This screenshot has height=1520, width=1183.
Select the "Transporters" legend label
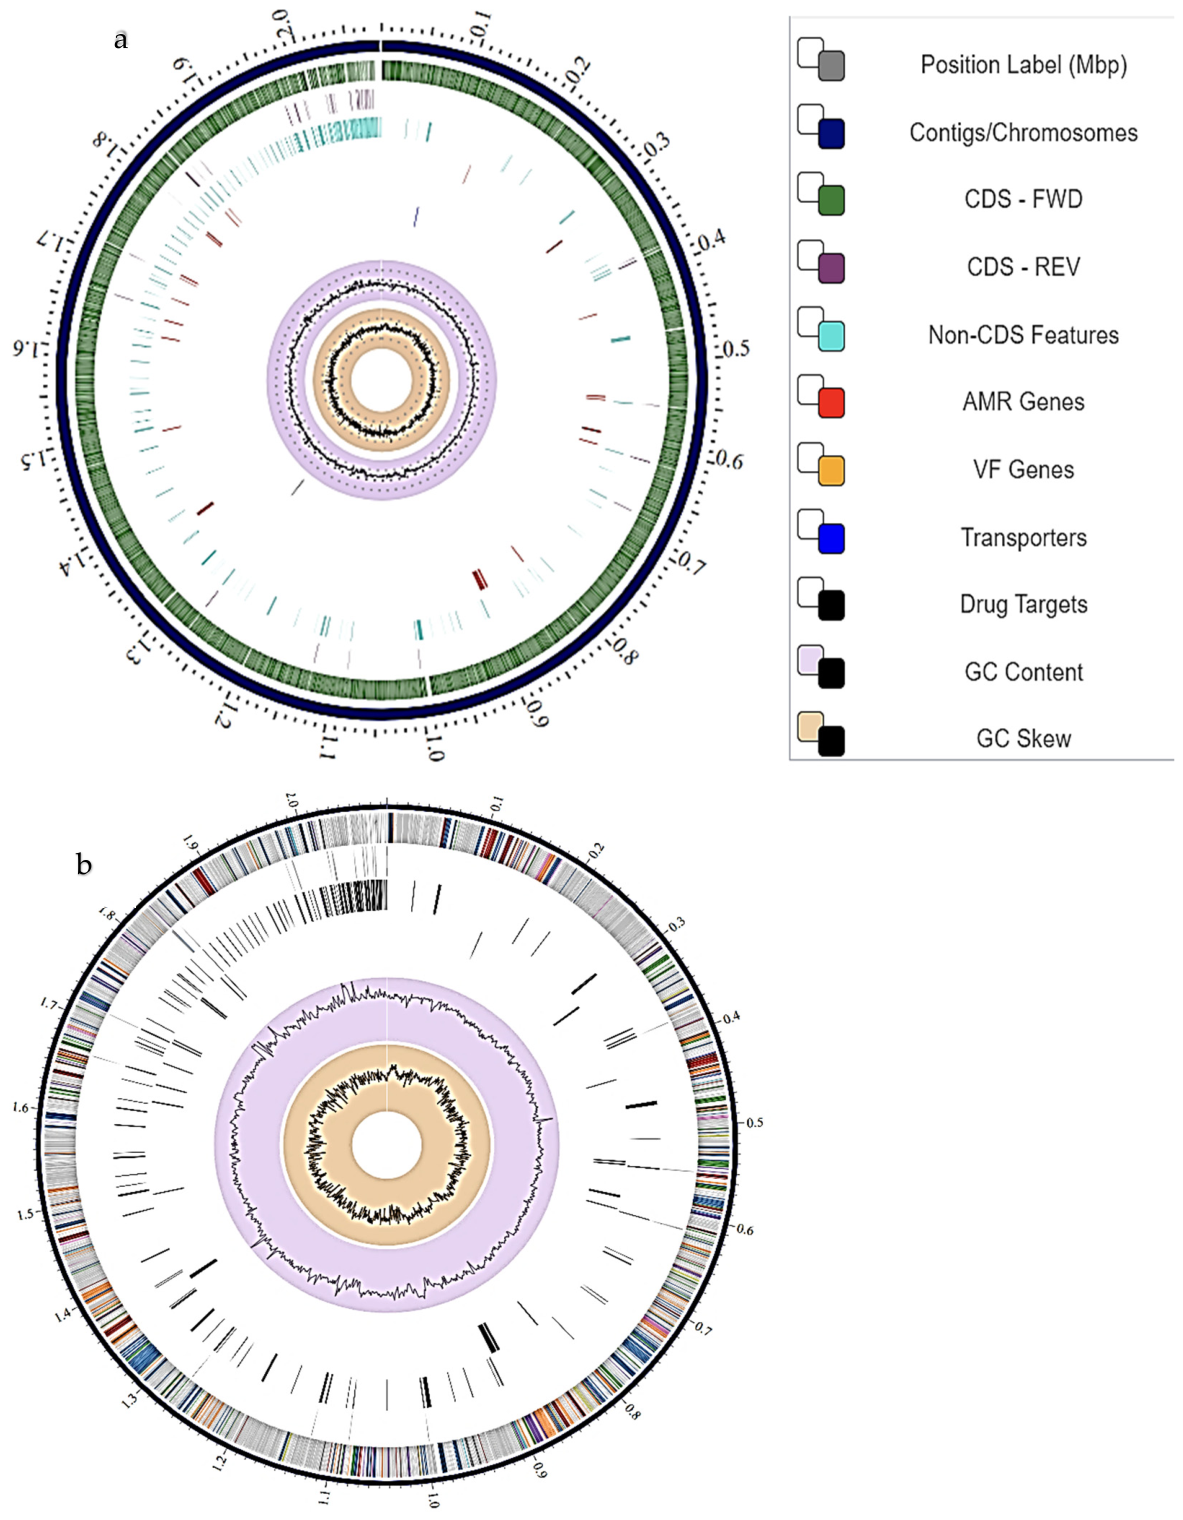1023,538
